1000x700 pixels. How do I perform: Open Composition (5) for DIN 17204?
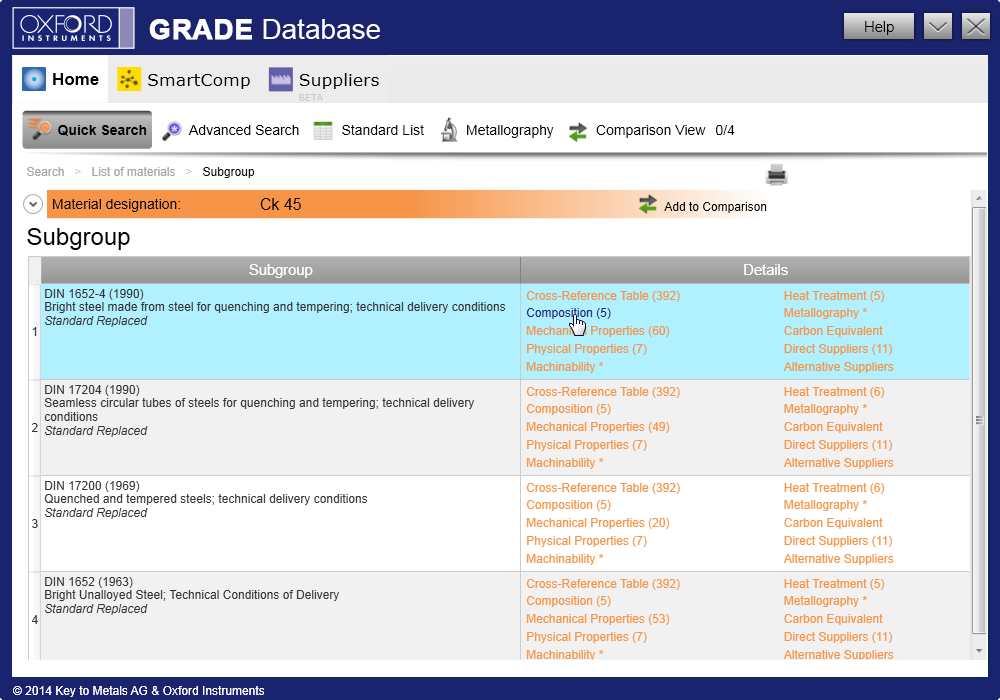coord(568,409)
